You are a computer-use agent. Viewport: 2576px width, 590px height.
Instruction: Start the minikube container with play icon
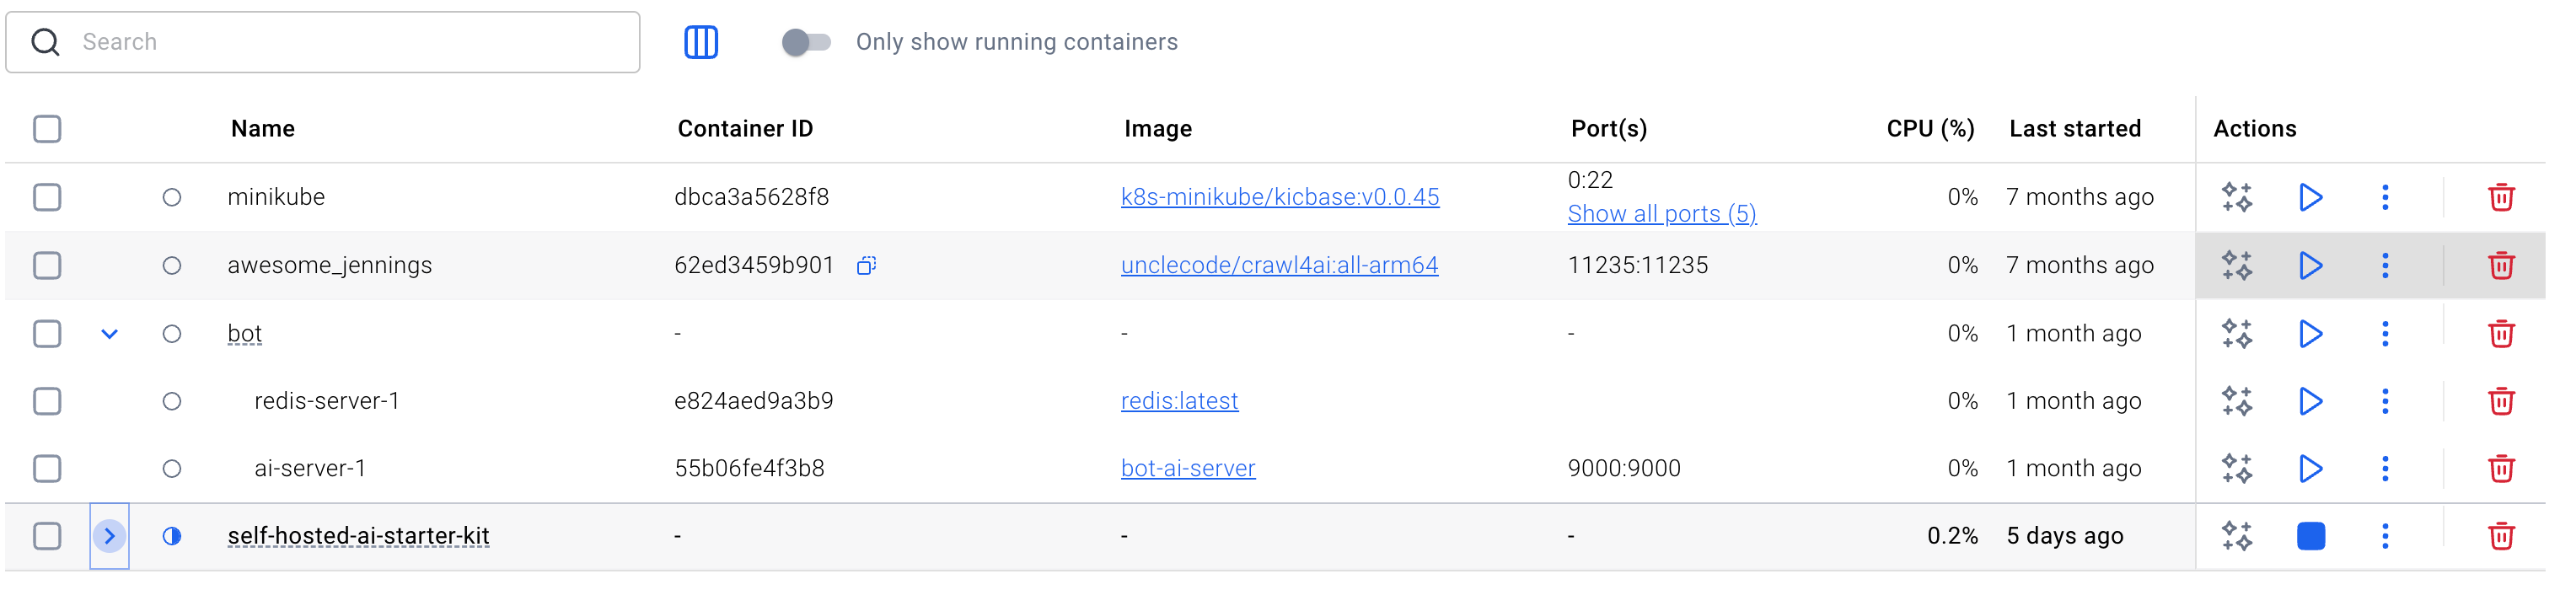click(x=2310, y=197)
